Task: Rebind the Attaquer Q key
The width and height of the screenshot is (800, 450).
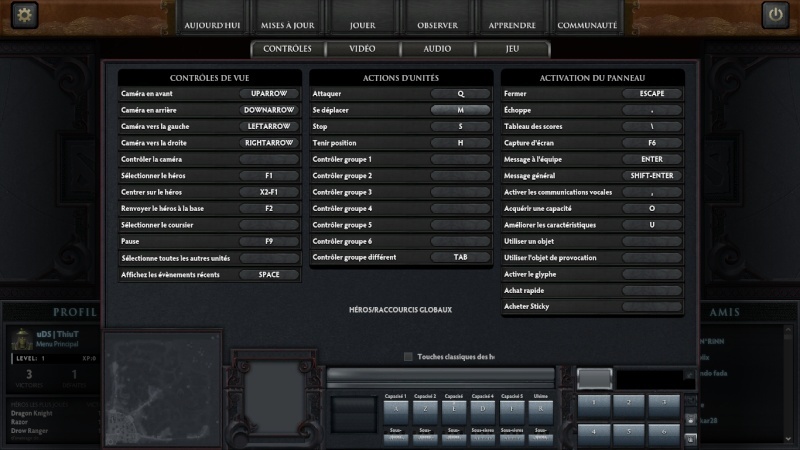Action: pyautogui.click(x=460, y=94)
